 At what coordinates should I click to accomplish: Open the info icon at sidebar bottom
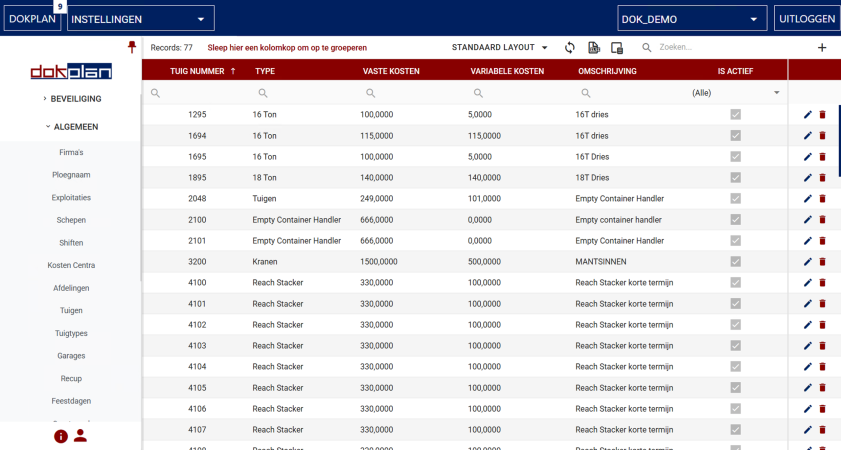pos(61,436)
